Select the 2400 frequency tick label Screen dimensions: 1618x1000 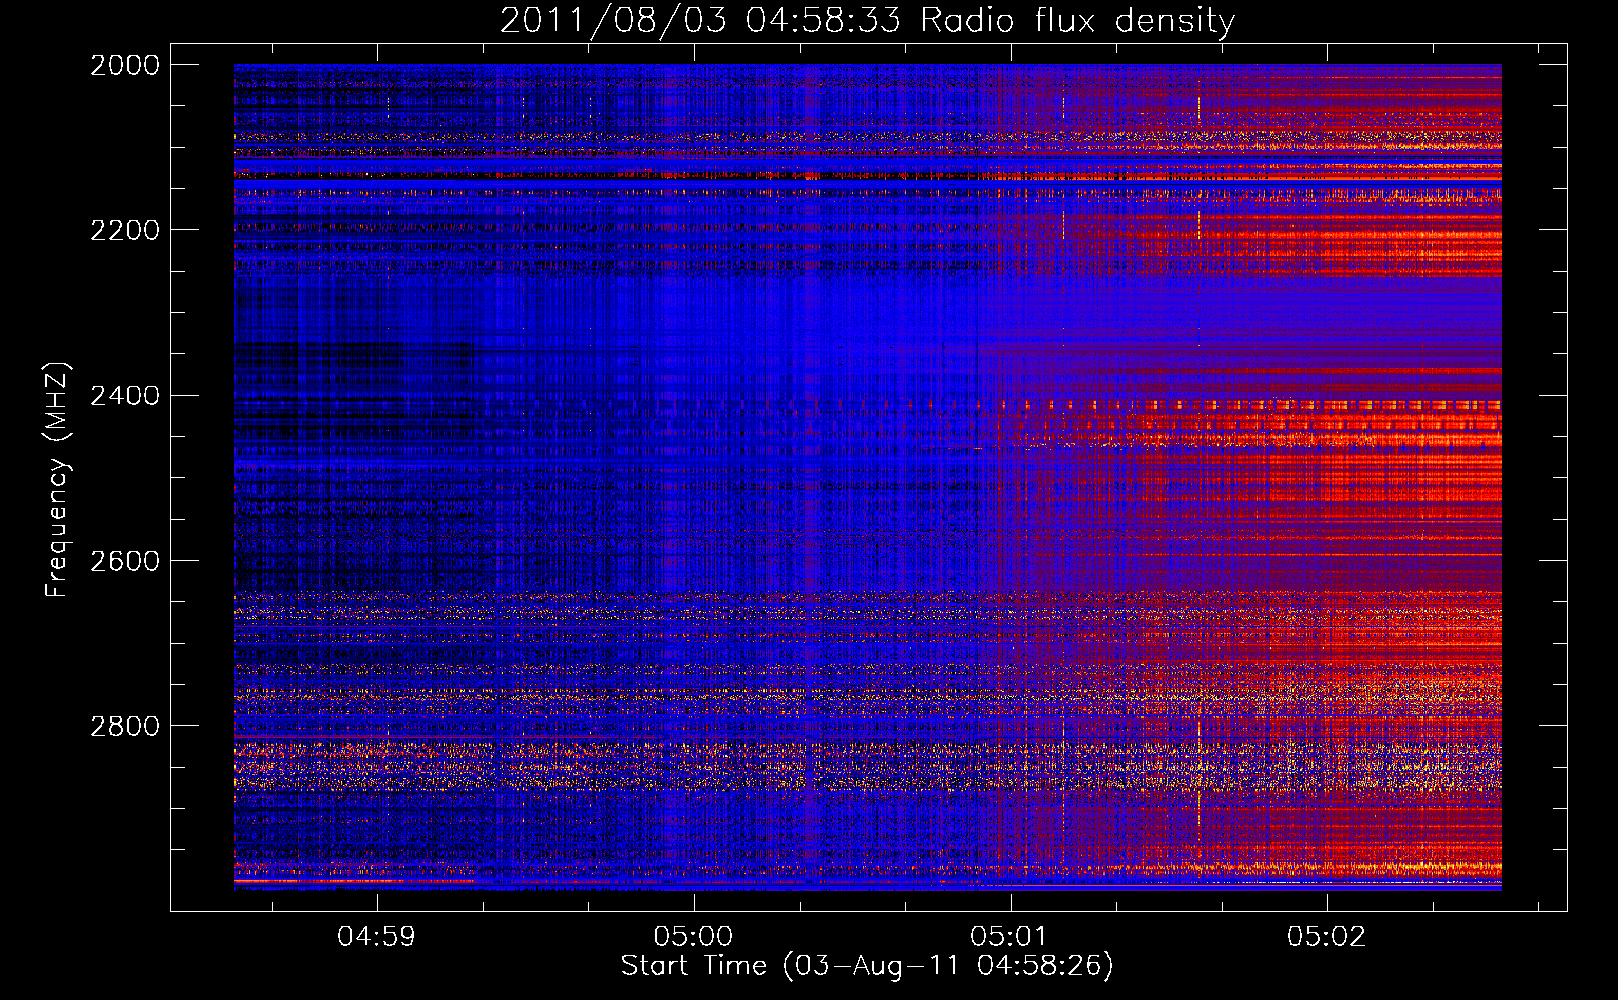125,396
